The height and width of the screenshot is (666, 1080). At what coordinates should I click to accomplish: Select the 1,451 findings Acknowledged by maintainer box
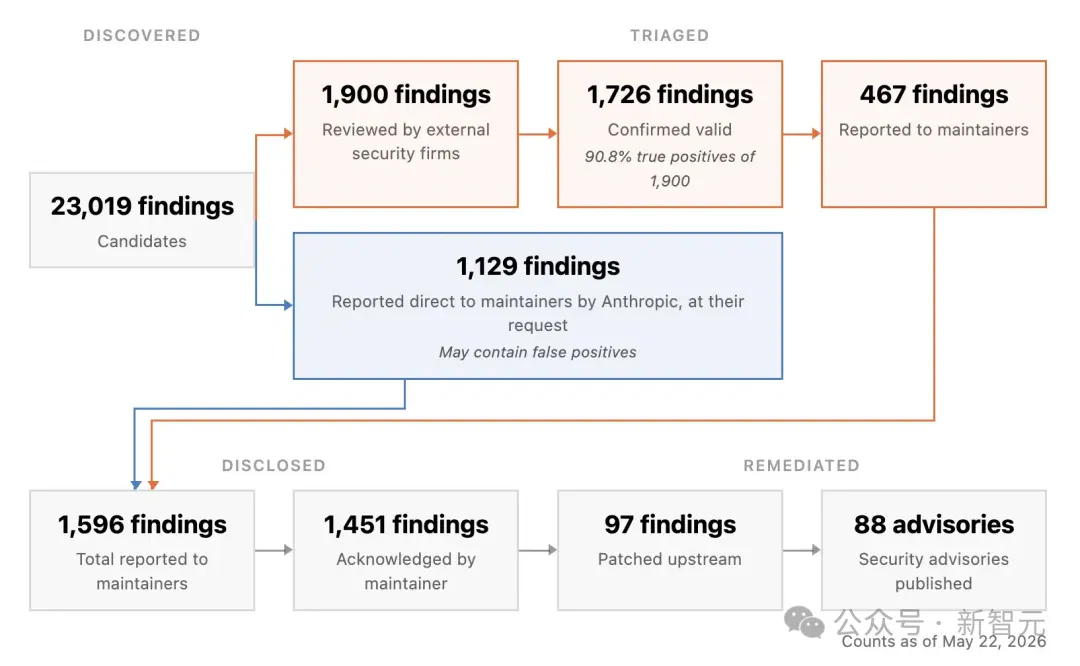[406, 550]
